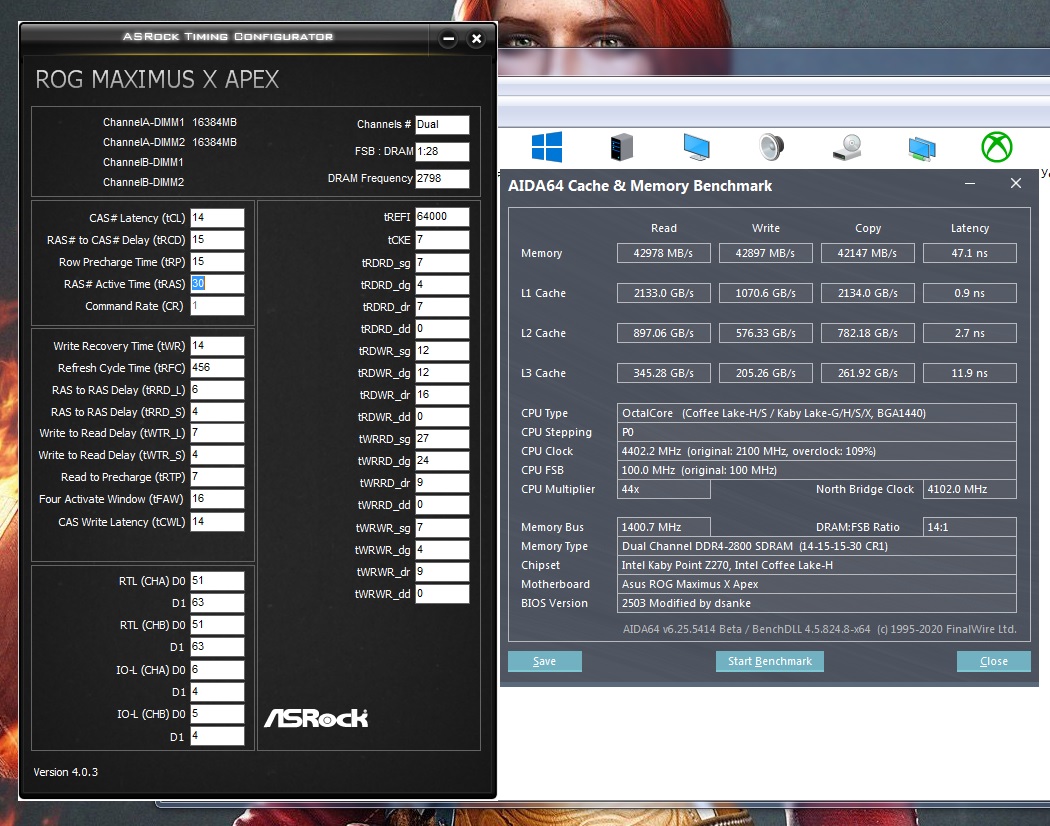Minimize the ASRock Timing Configurator window
Viewport: 1050px width, 826px height.
pyautogui.click(x=449, y=39)
